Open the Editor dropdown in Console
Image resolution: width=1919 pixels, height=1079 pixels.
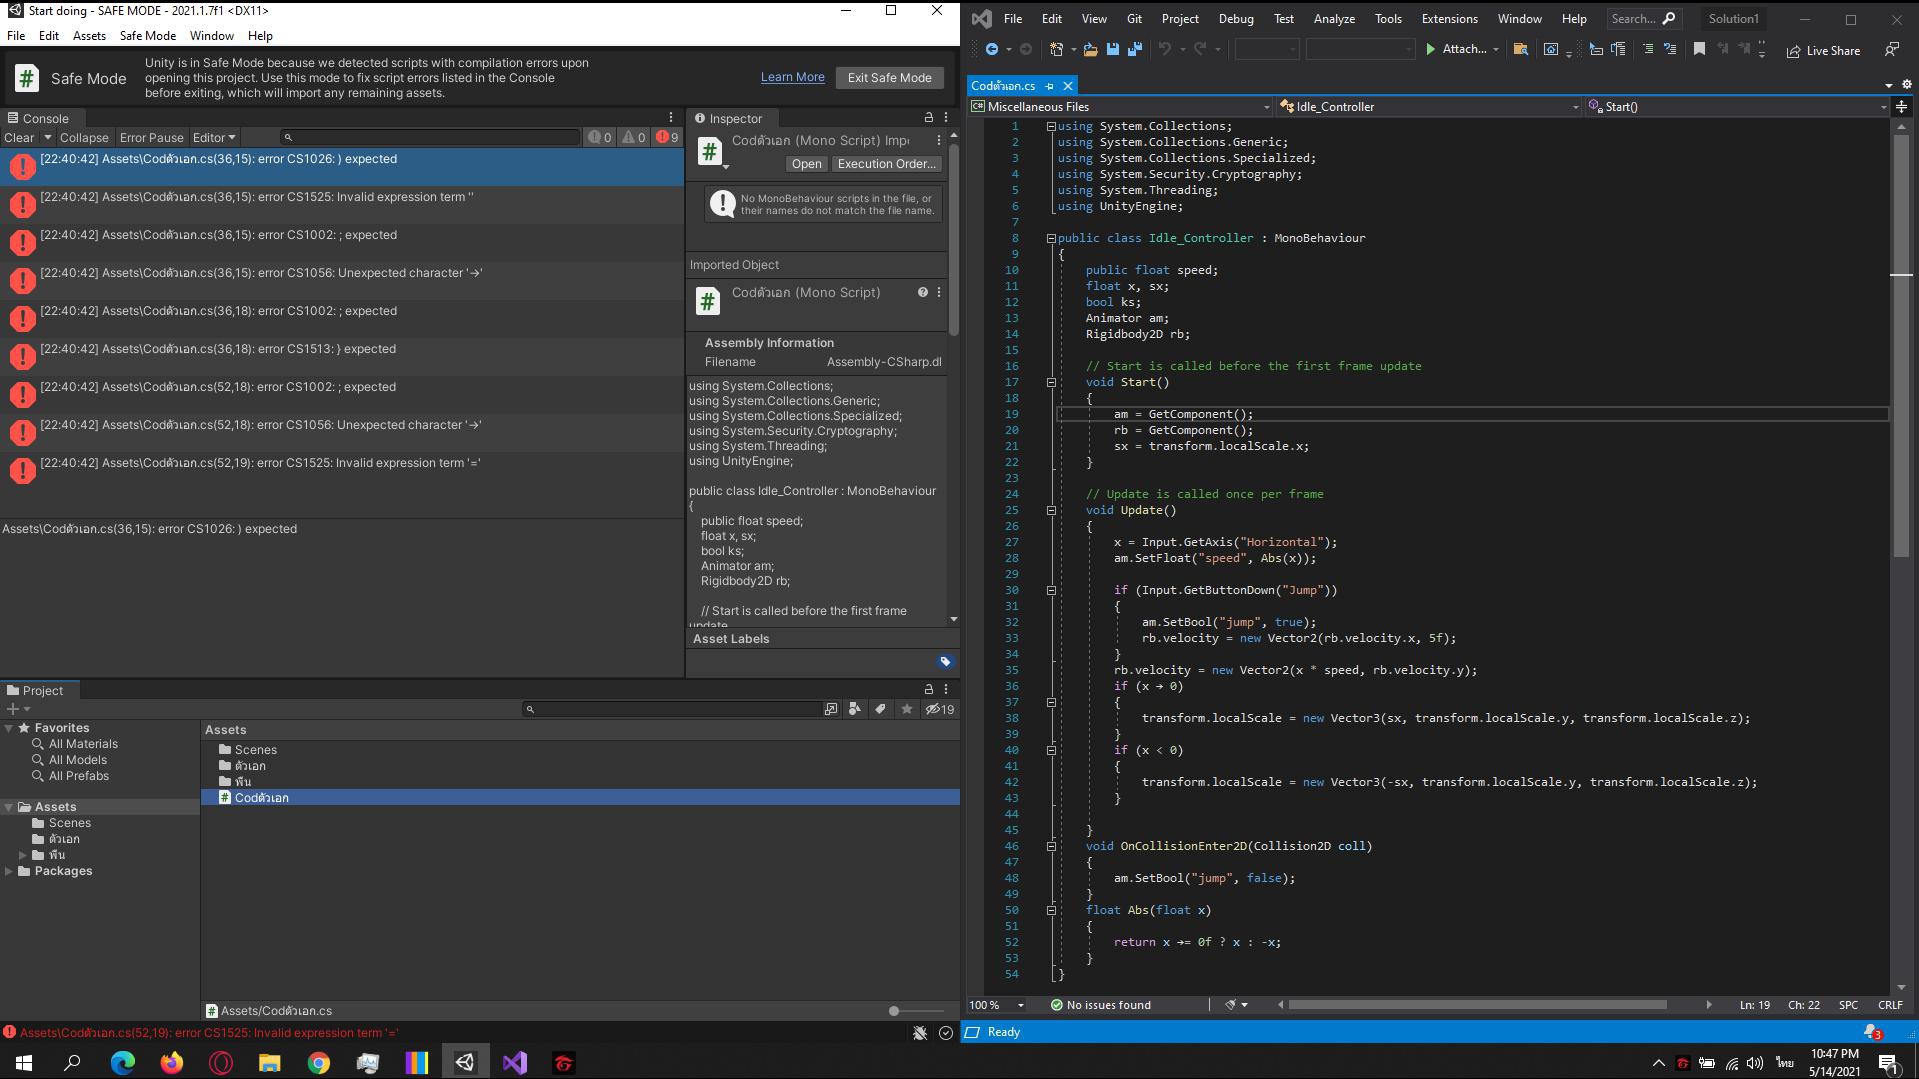pyautogui.click(x=214, y=138)
